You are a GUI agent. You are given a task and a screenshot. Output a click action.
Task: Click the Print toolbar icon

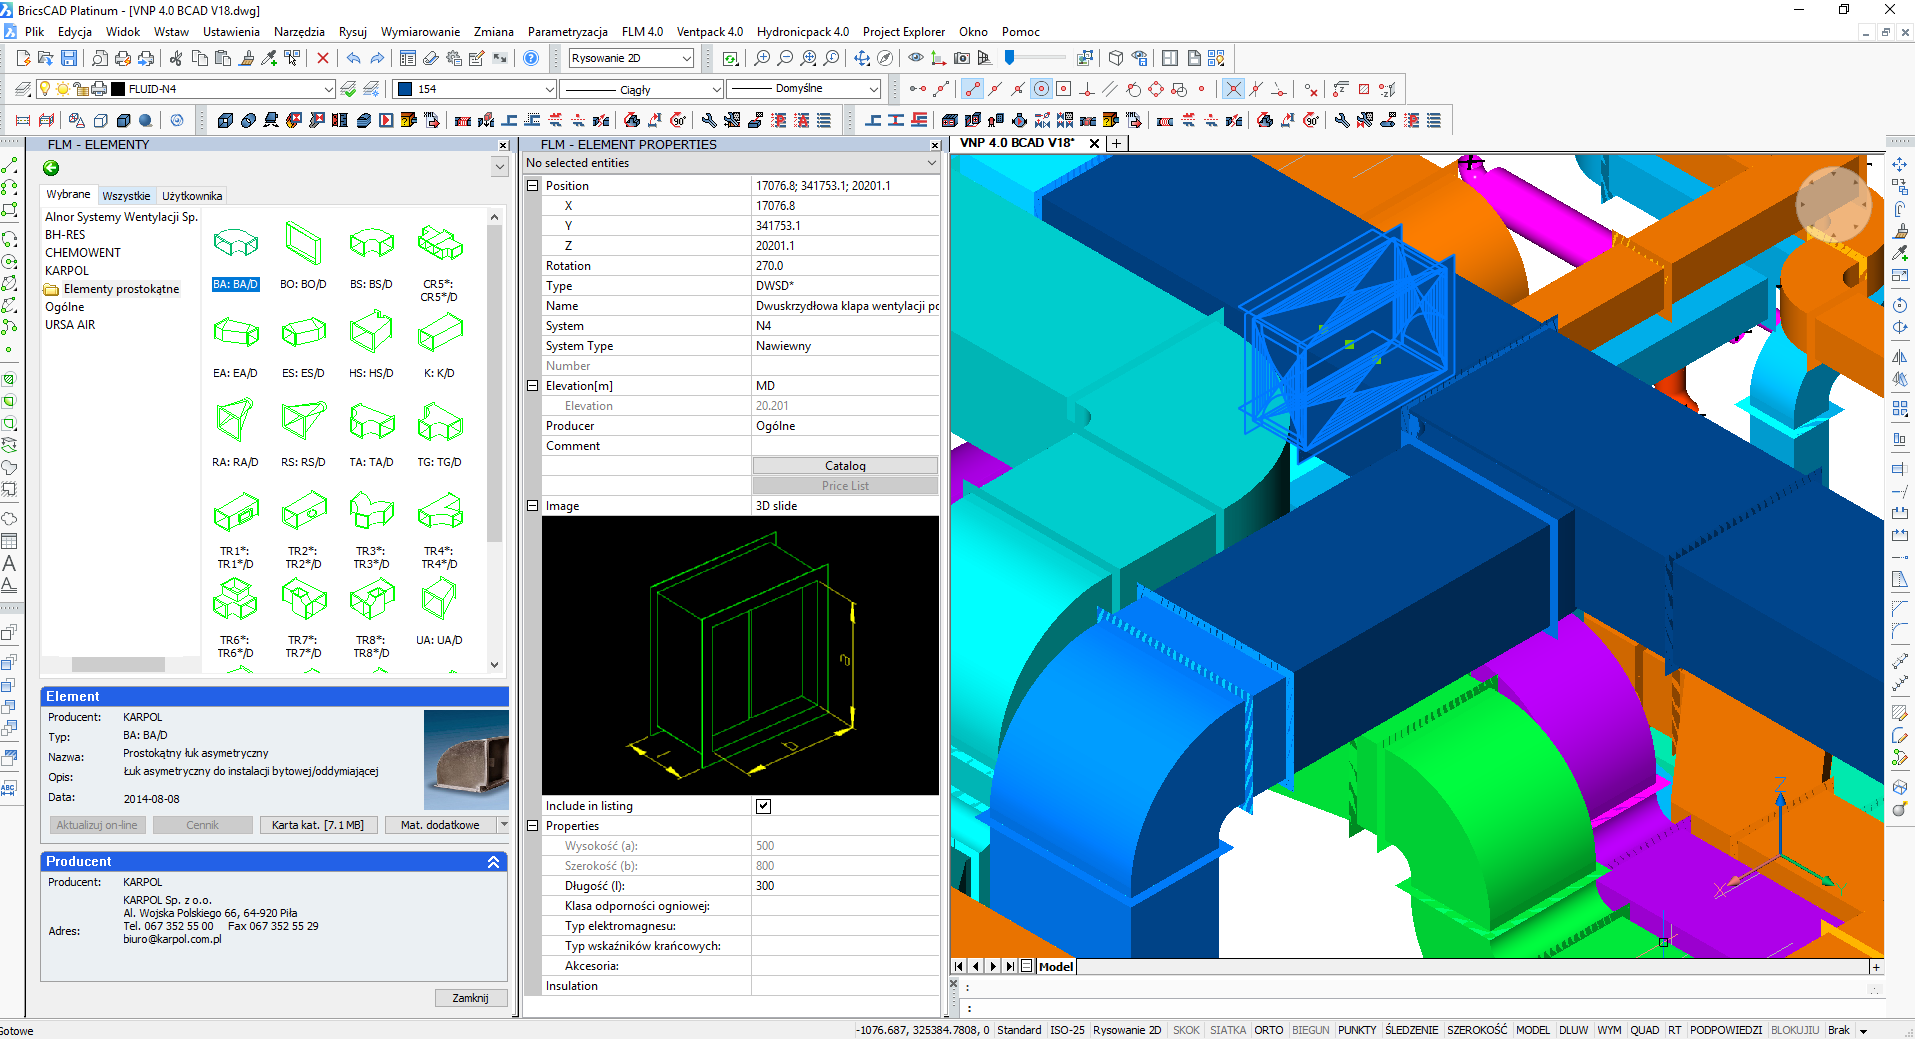pos(123,58)
